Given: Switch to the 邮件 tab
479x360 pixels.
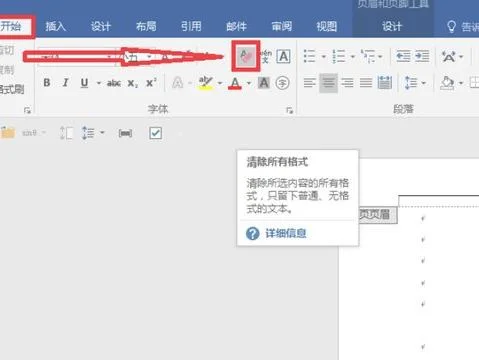Looking at the screenshot, I should [236, 26].
